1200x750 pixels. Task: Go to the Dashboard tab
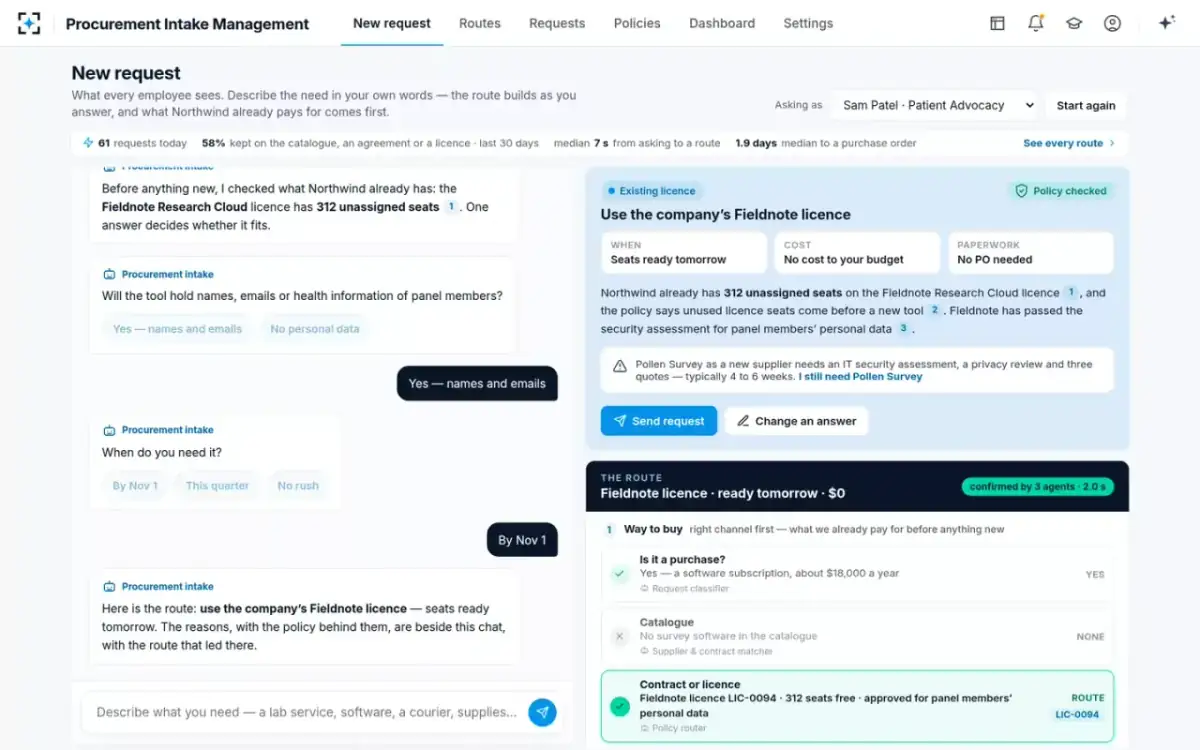coord(722,23)
